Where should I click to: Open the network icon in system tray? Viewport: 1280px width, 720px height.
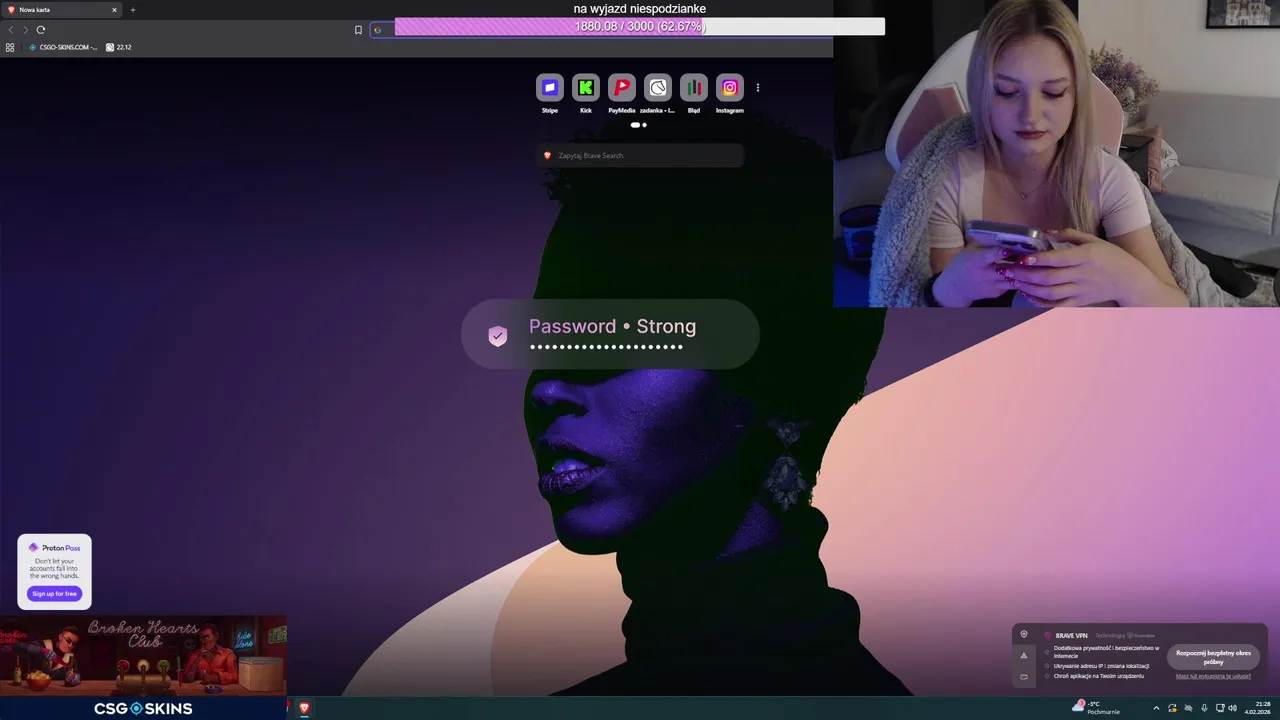[x=1218, y=708]
